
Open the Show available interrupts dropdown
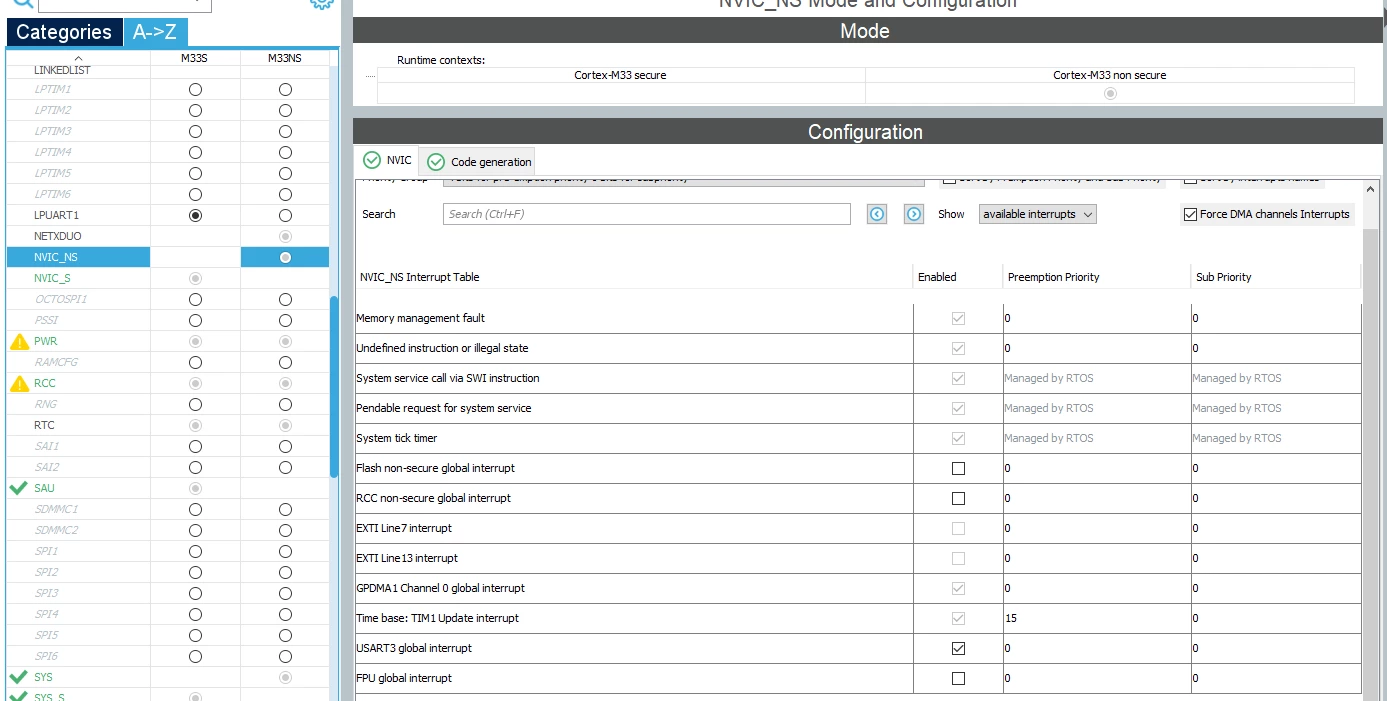[x=1037, y=214]
